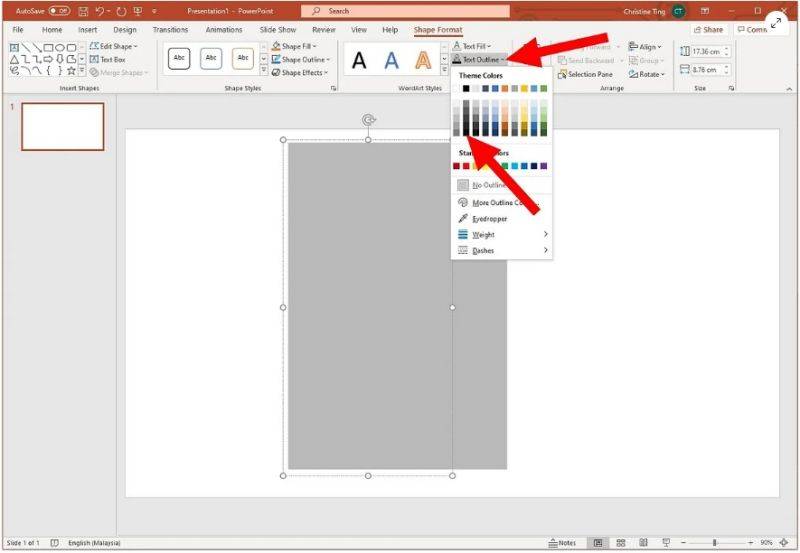Viewport: 800px width, 553px height.
Task: Choose the Eyedropper menu option
Action: tap(501, 218)
